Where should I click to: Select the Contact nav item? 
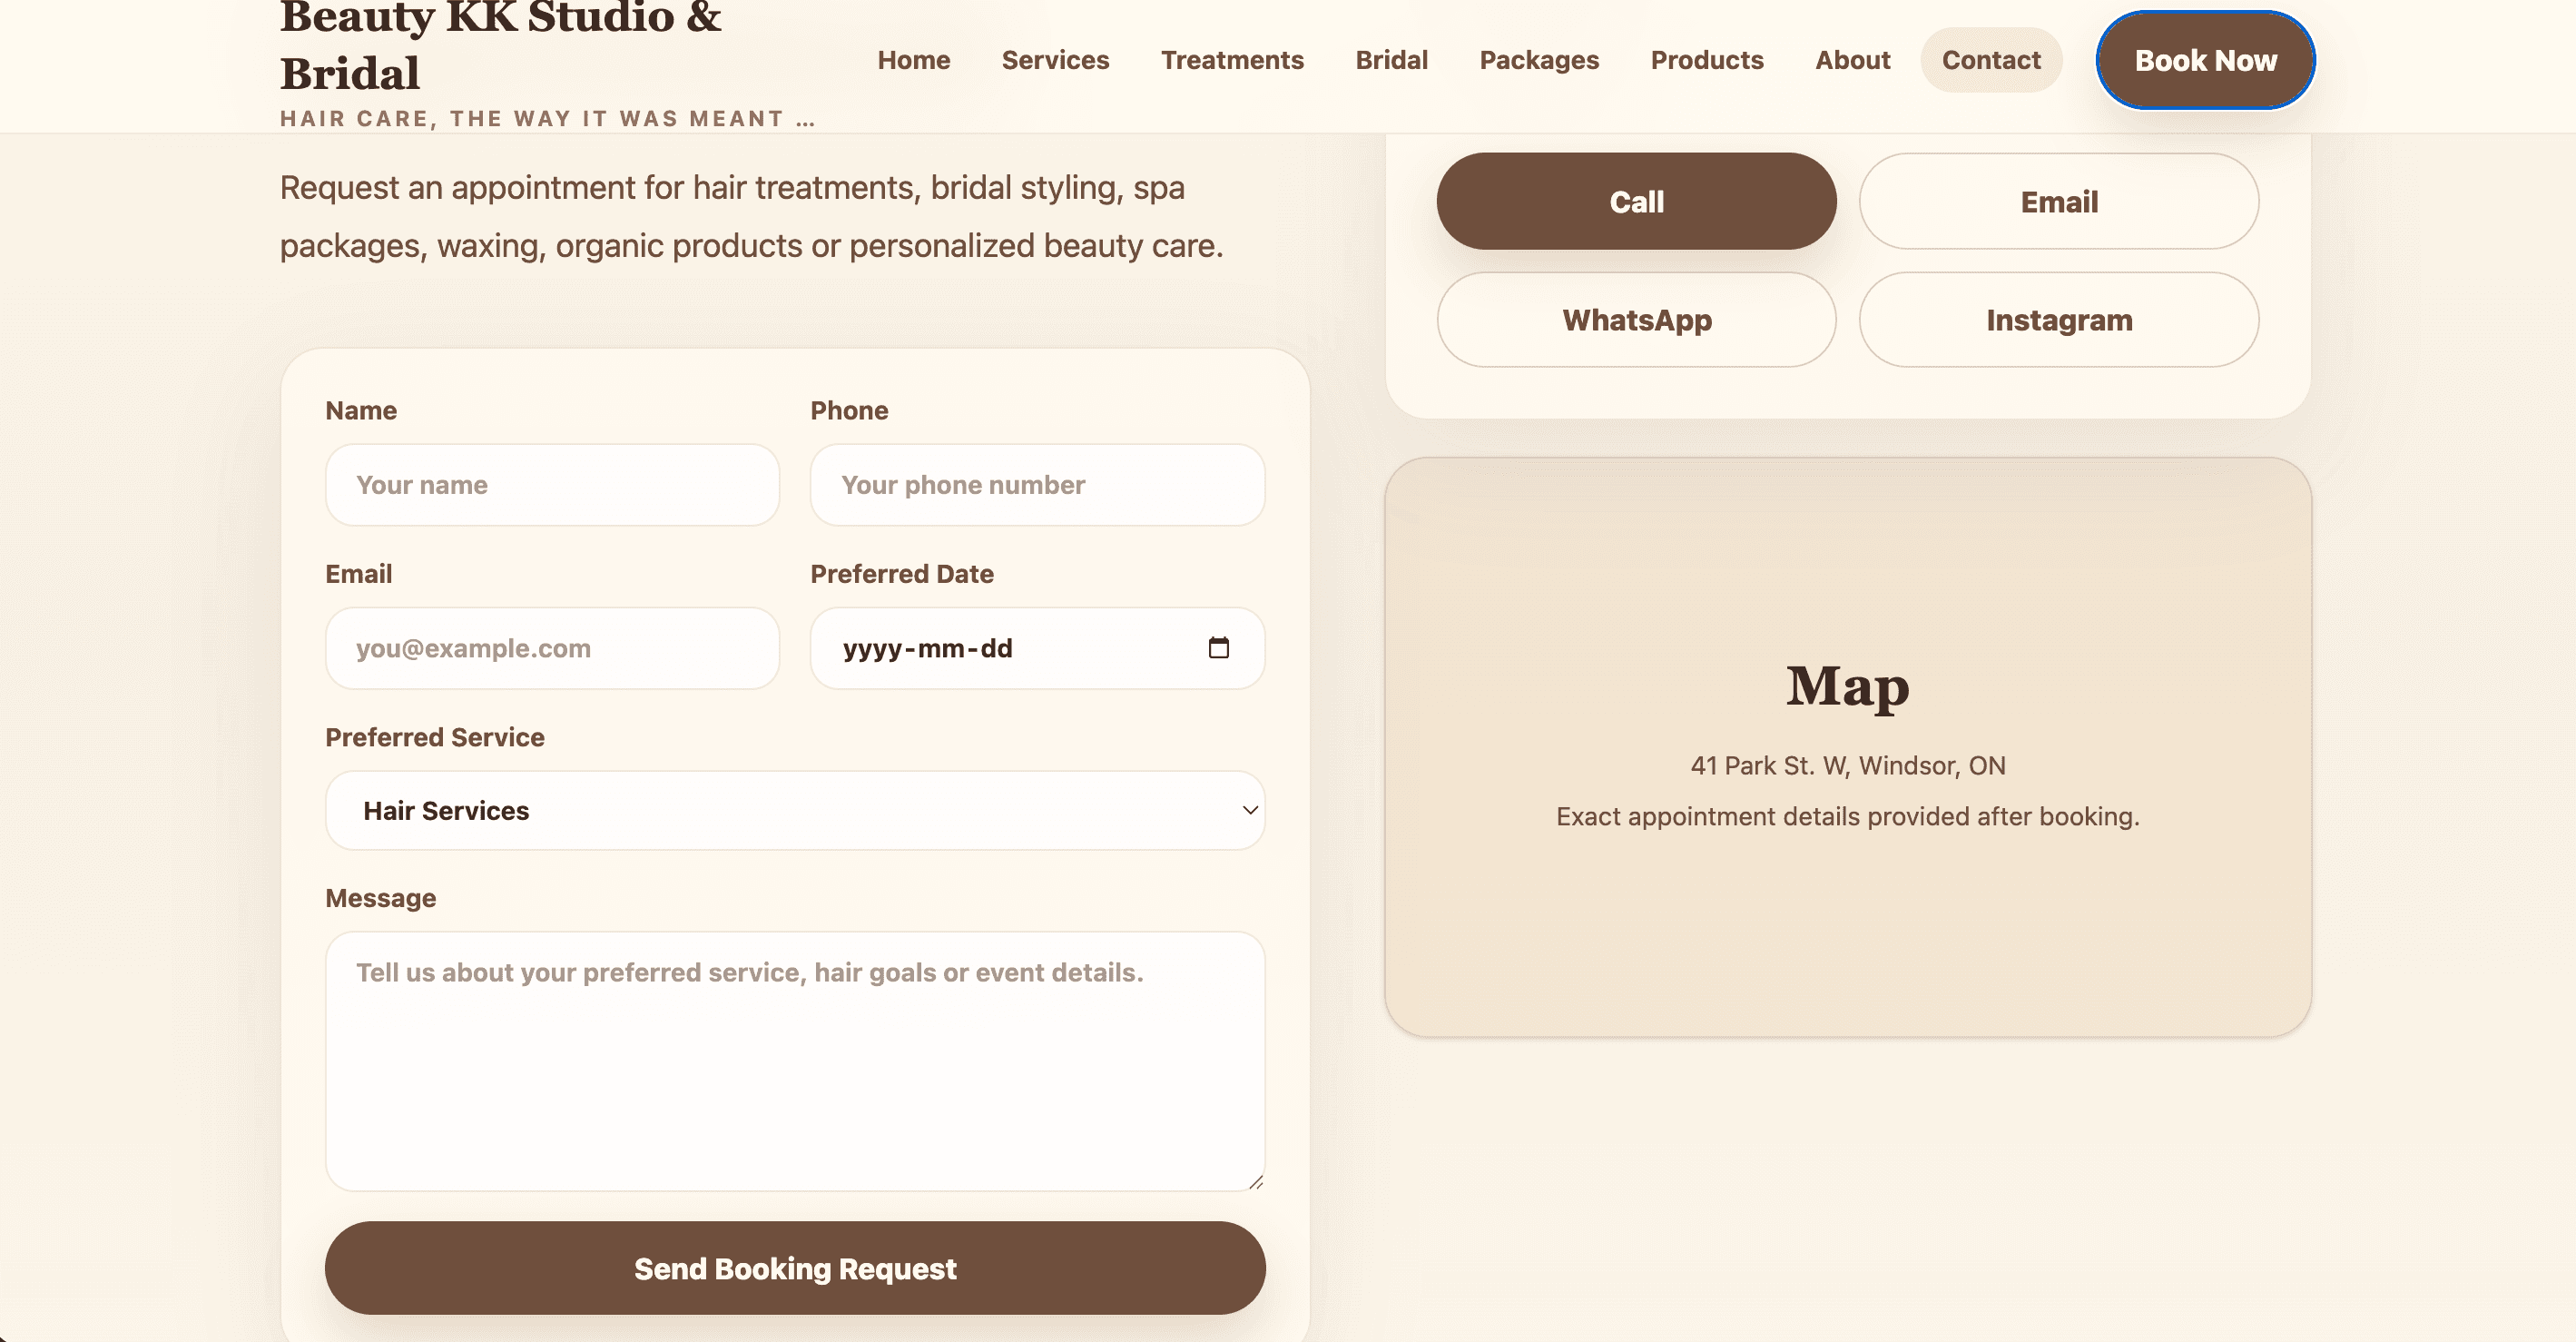pos(1991,60)
